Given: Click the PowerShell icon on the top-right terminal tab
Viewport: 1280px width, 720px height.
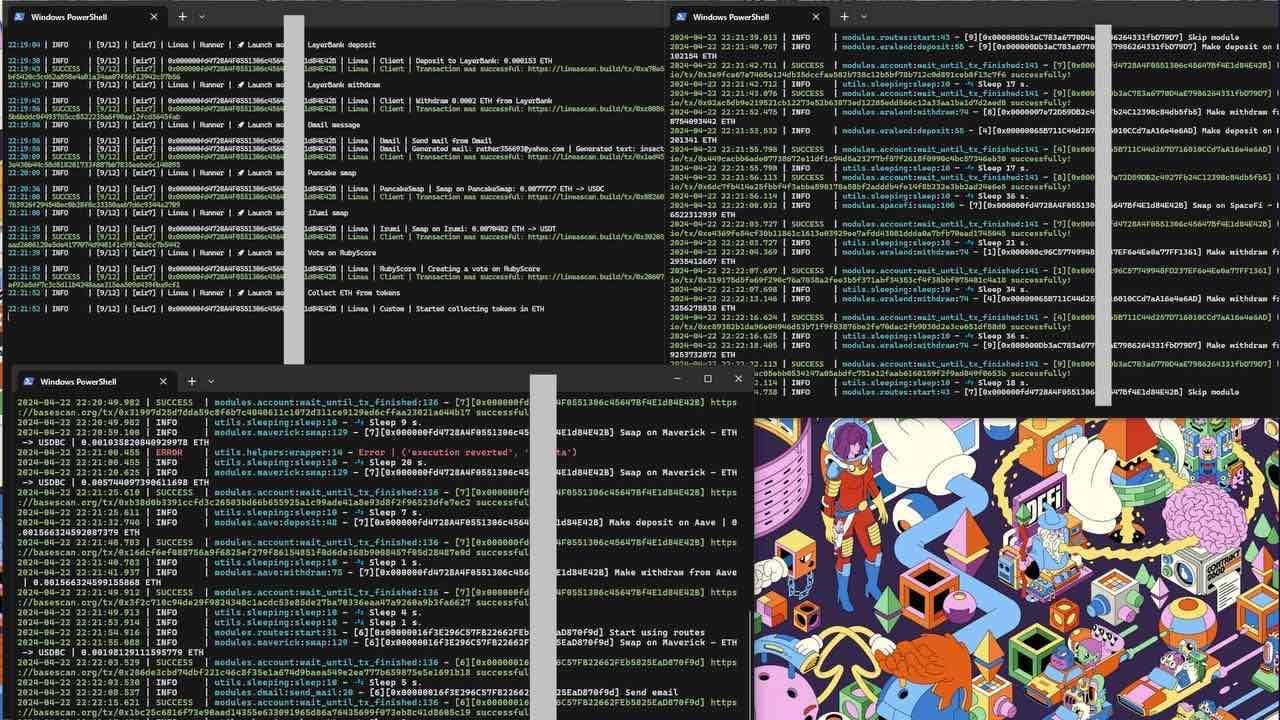Looking at the screenshot, I should coord(680,17).
